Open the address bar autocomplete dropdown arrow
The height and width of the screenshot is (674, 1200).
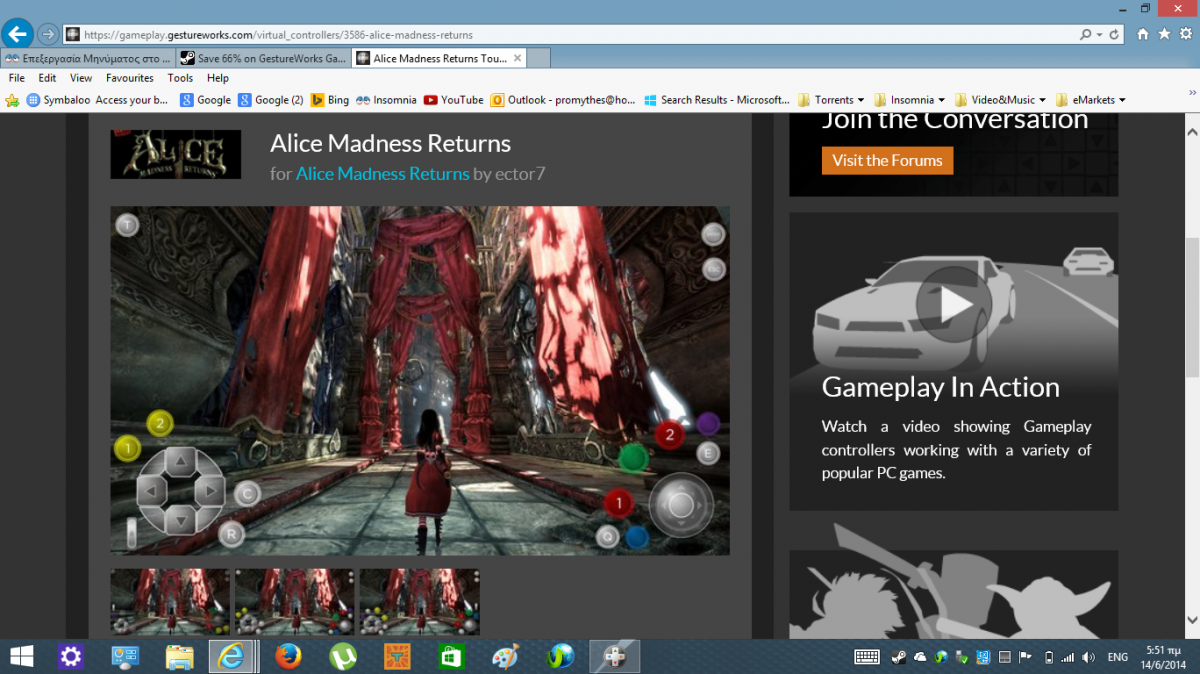pos(1100,34)
